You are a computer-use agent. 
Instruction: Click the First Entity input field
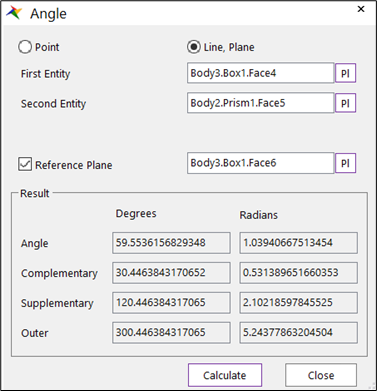(x=260, y=73)
